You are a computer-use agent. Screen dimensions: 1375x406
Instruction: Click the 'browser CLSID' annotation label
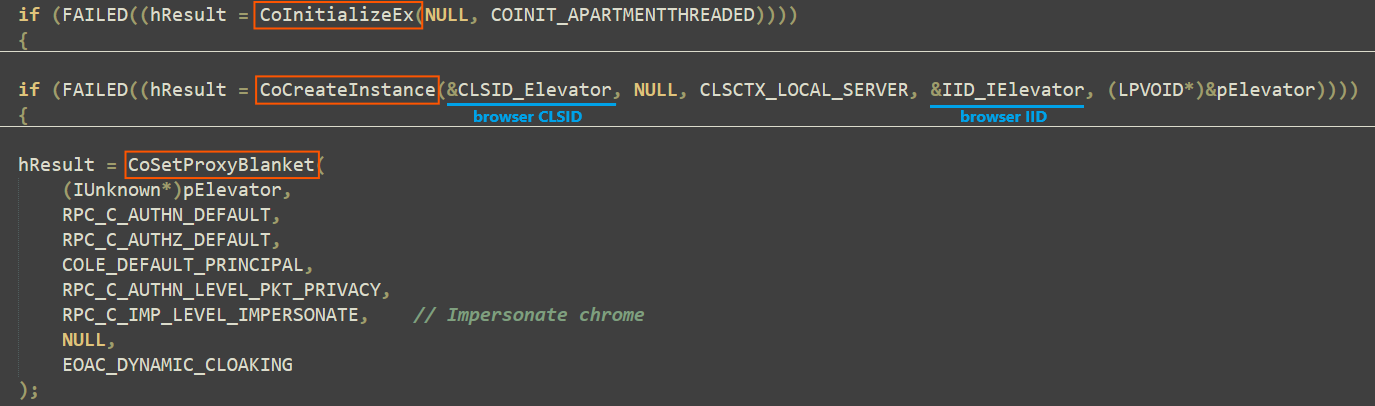coord(527,116)
